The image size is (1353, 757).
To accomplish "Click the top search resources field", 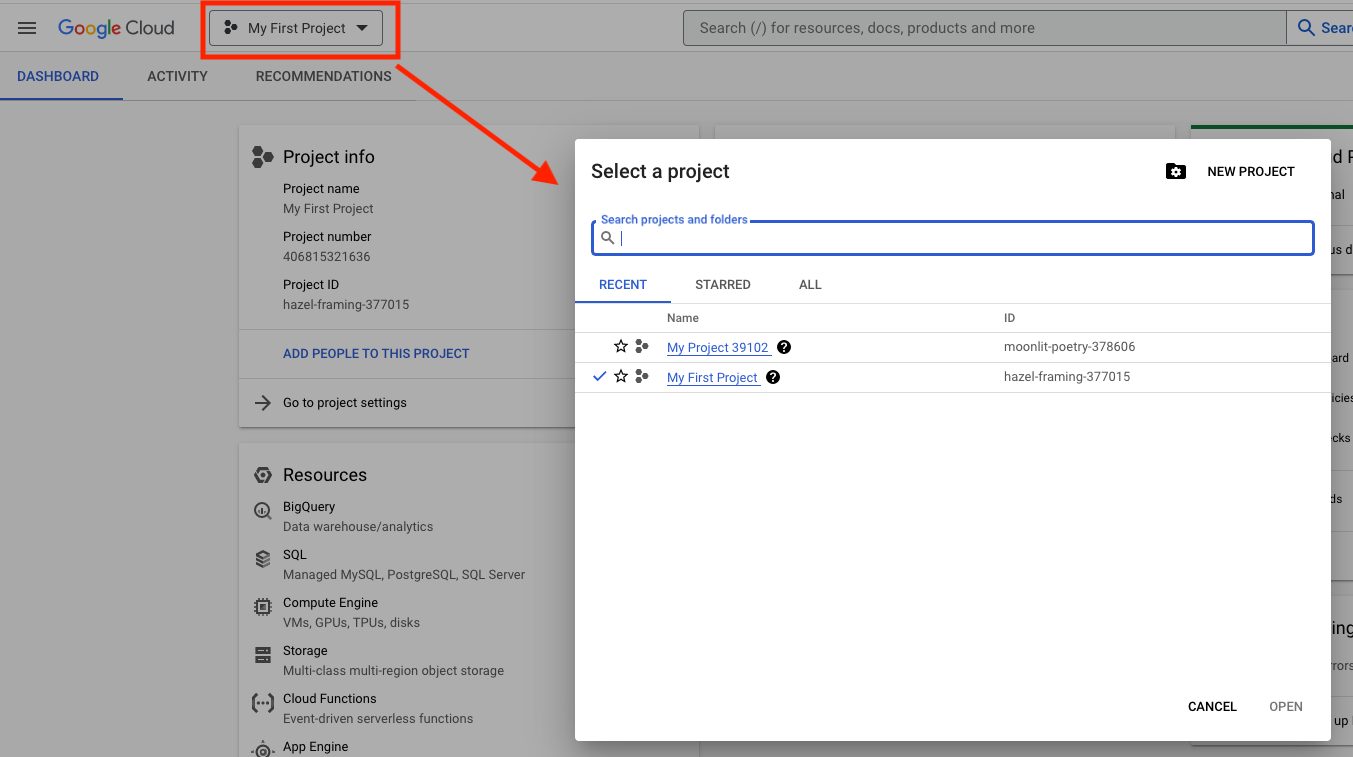I will pos(985,28).
